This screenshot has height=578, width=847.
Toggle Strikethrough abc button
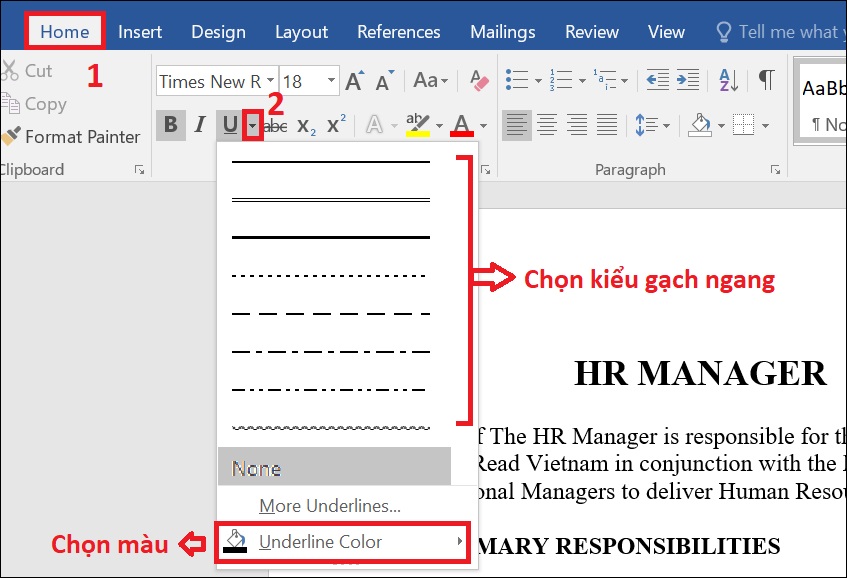click(276, 126)
